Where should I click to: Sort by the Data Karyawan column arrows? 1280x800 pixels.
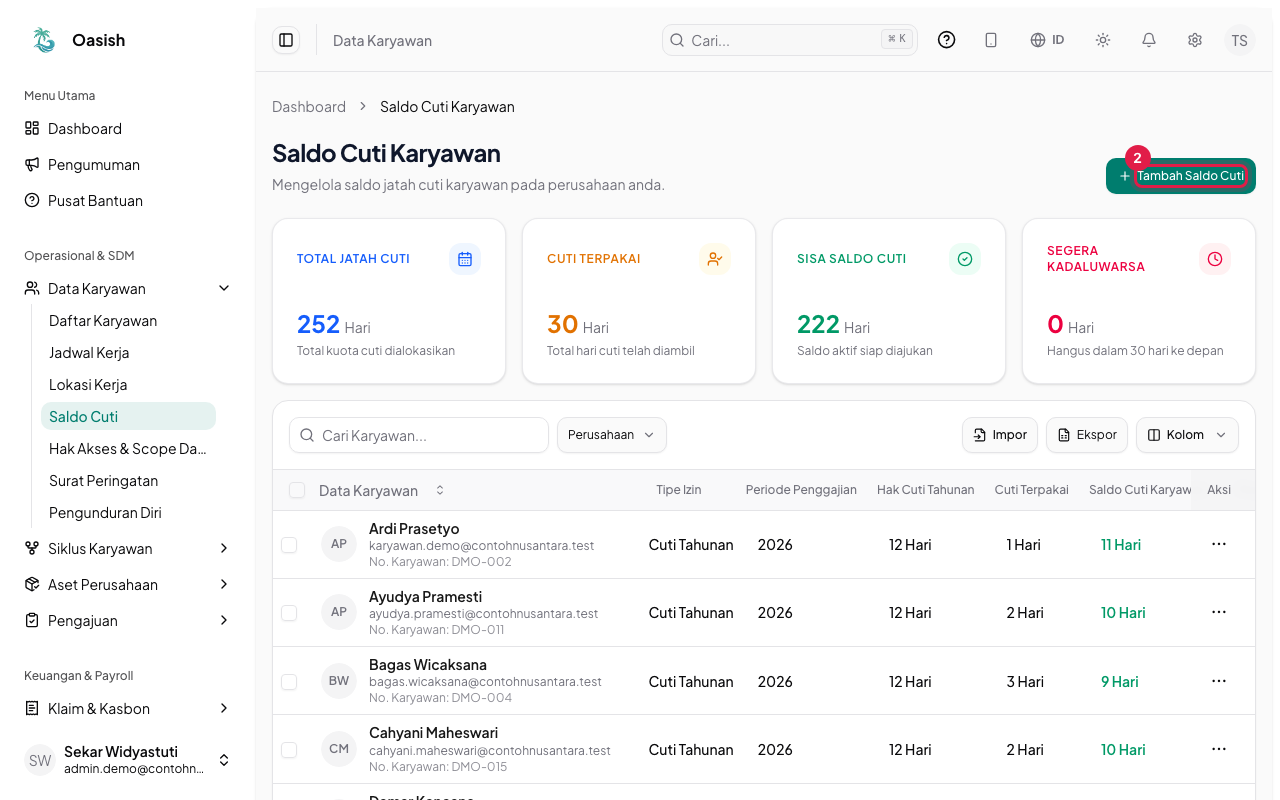pos(439,490)
